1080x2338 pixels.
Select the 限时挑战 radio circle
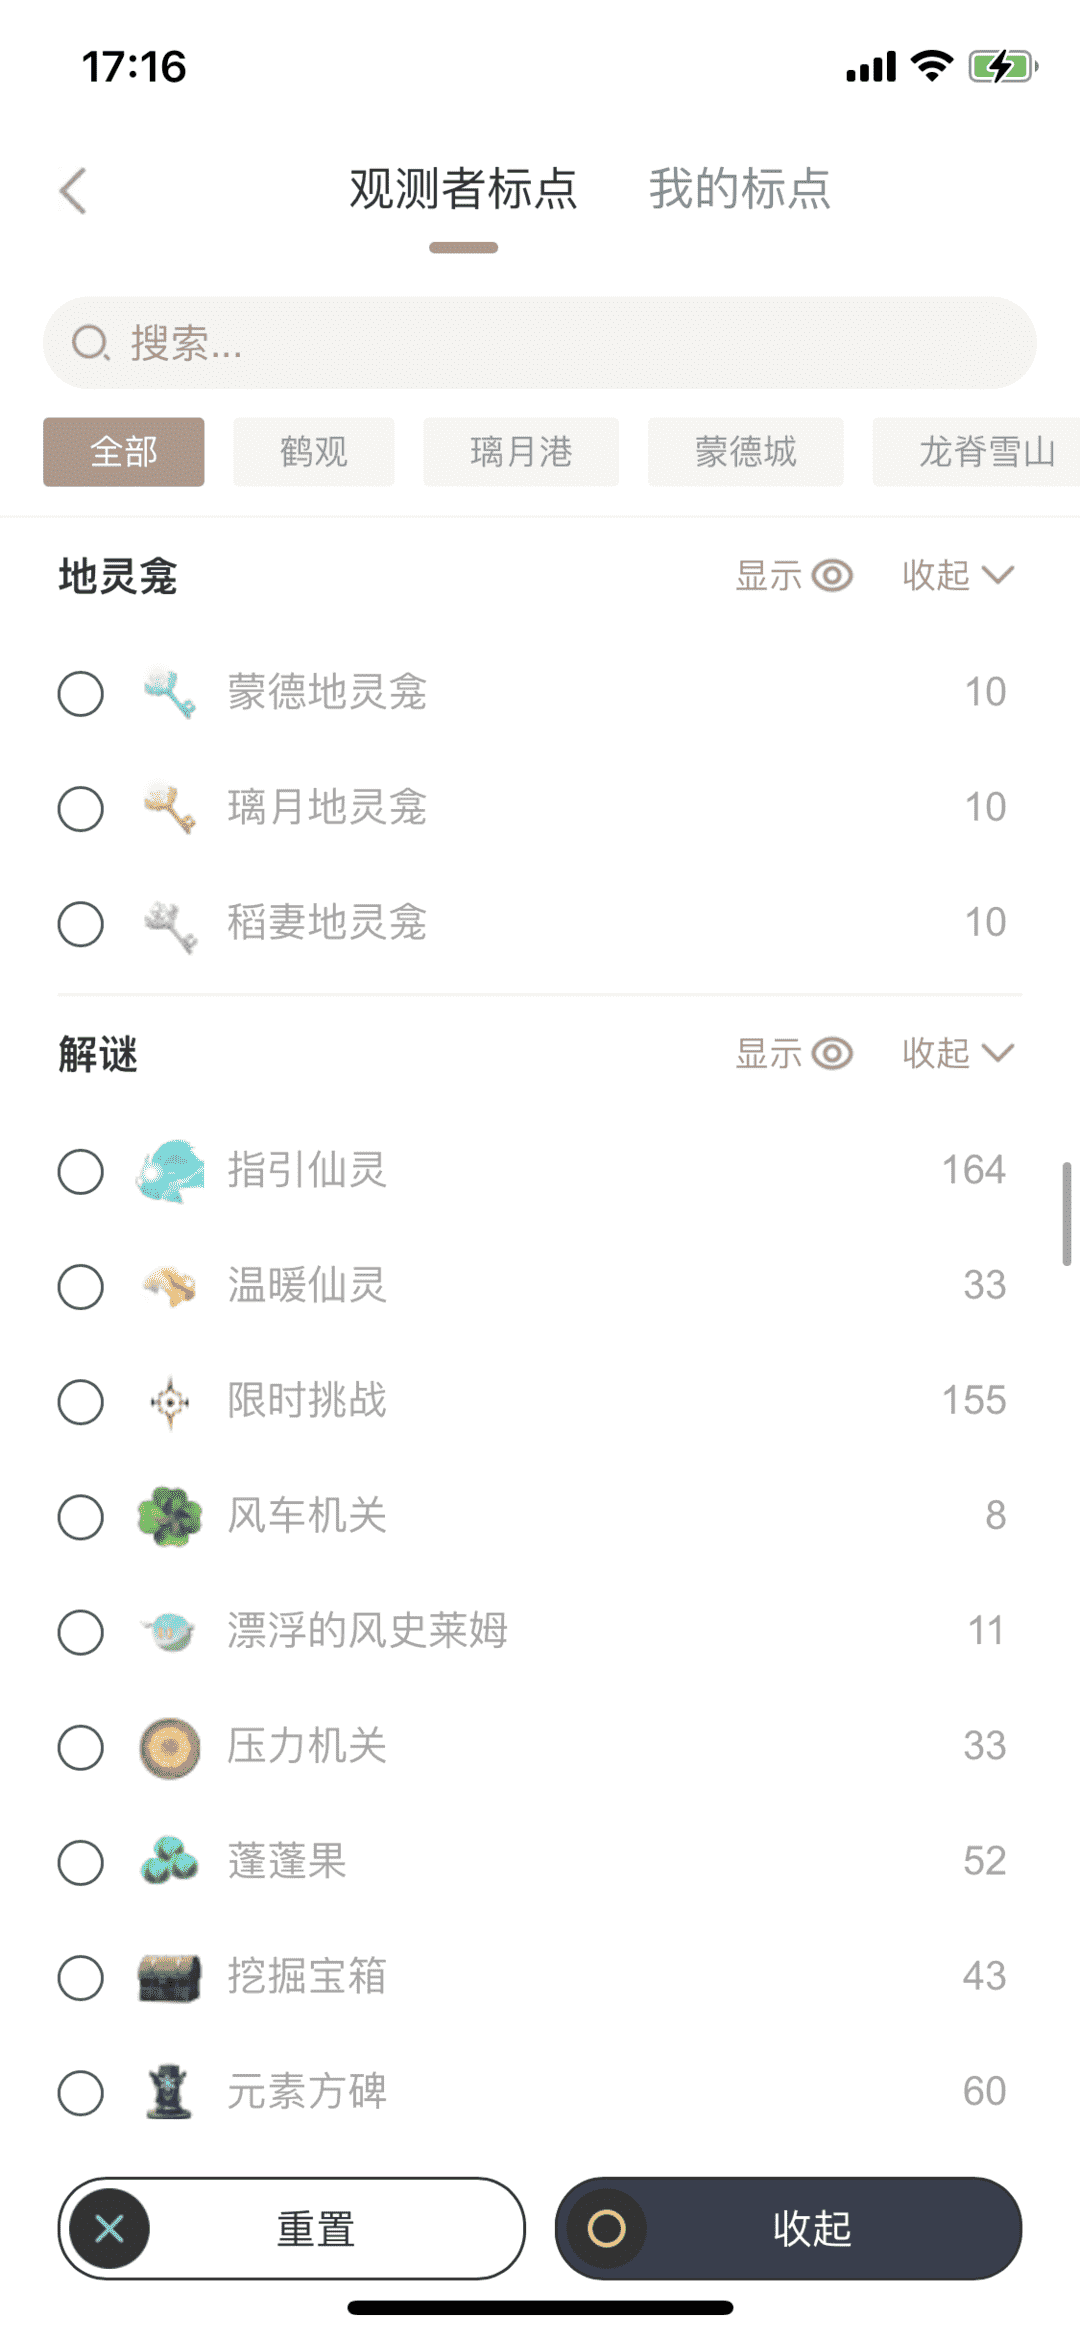click(81, 1402)
